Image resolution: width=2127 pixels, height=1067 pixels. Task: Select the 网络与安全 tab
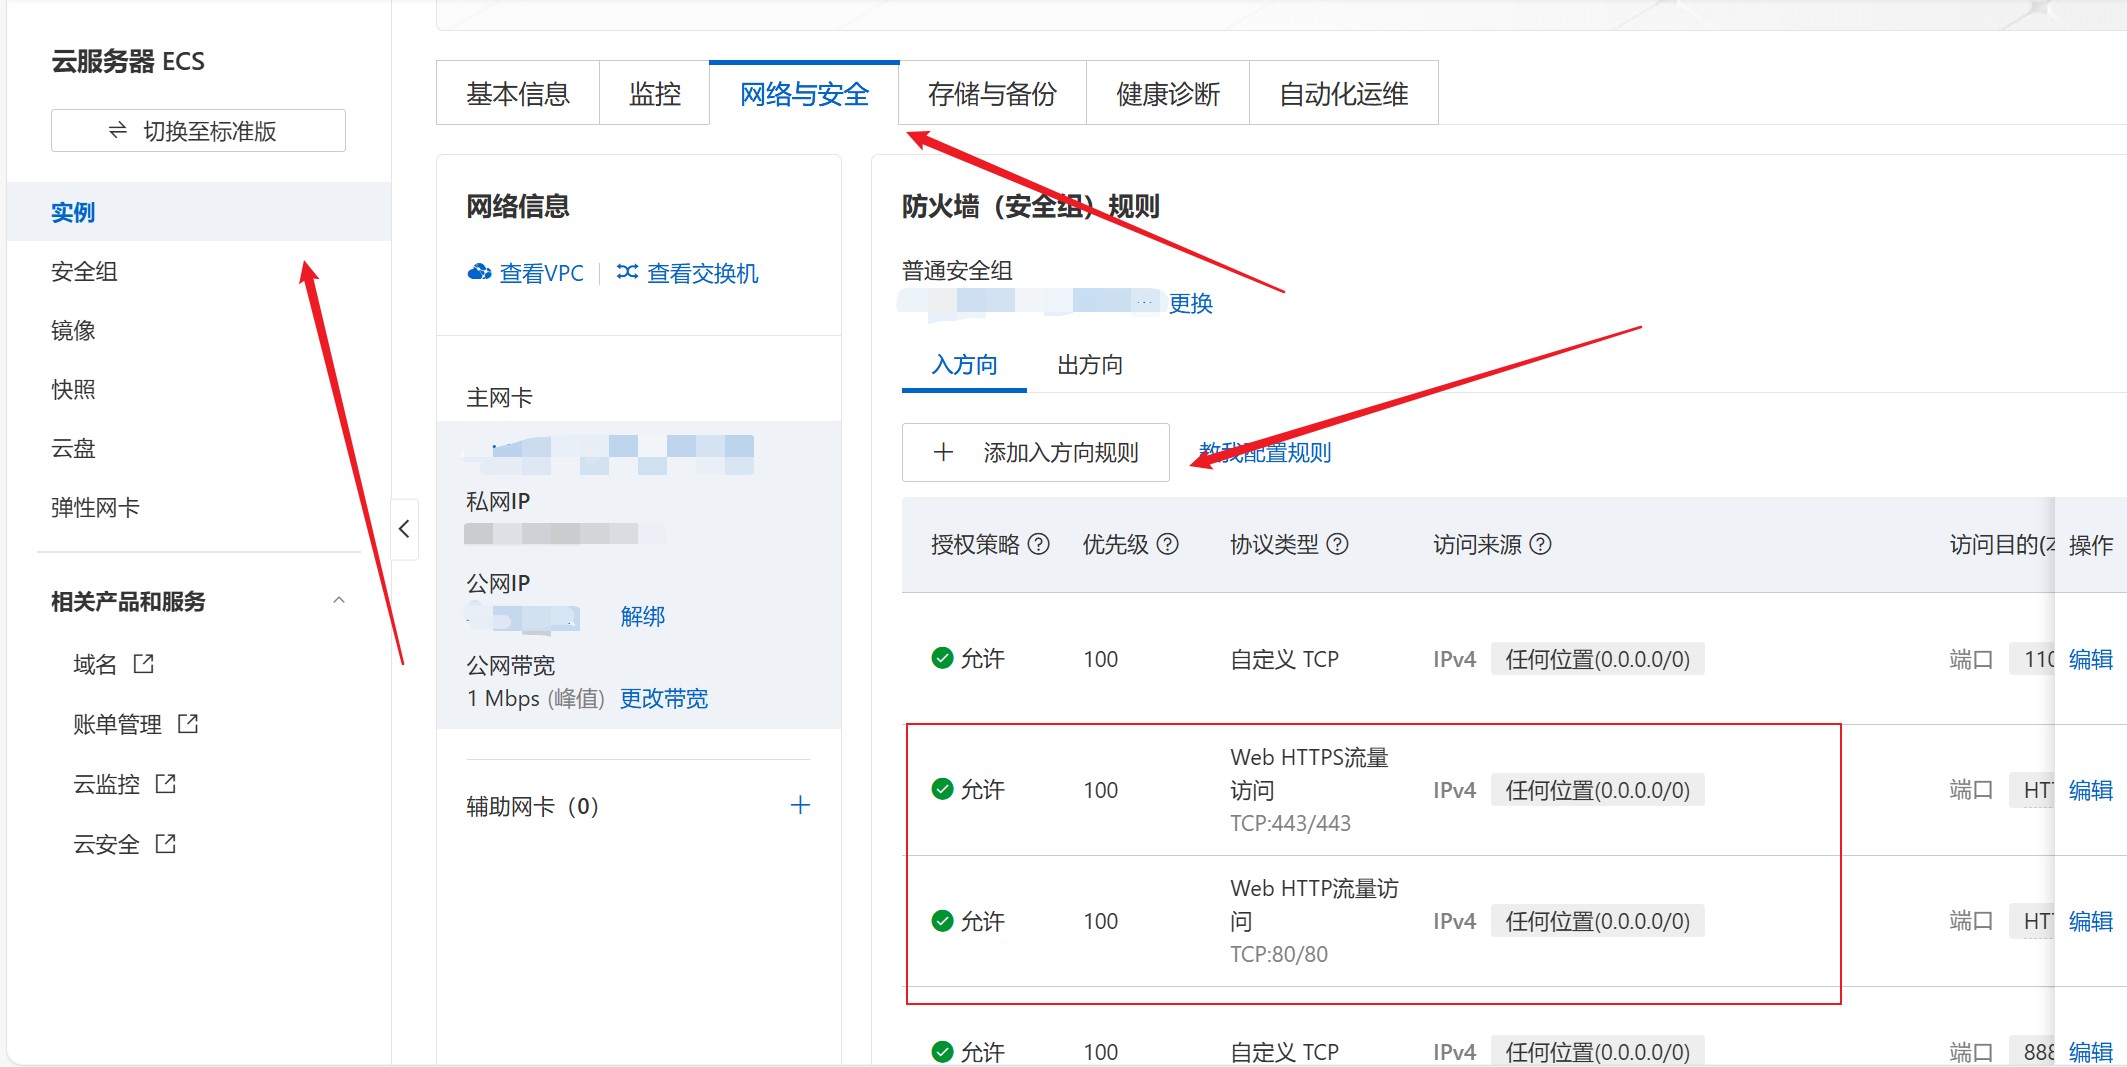tap(804, 93)
